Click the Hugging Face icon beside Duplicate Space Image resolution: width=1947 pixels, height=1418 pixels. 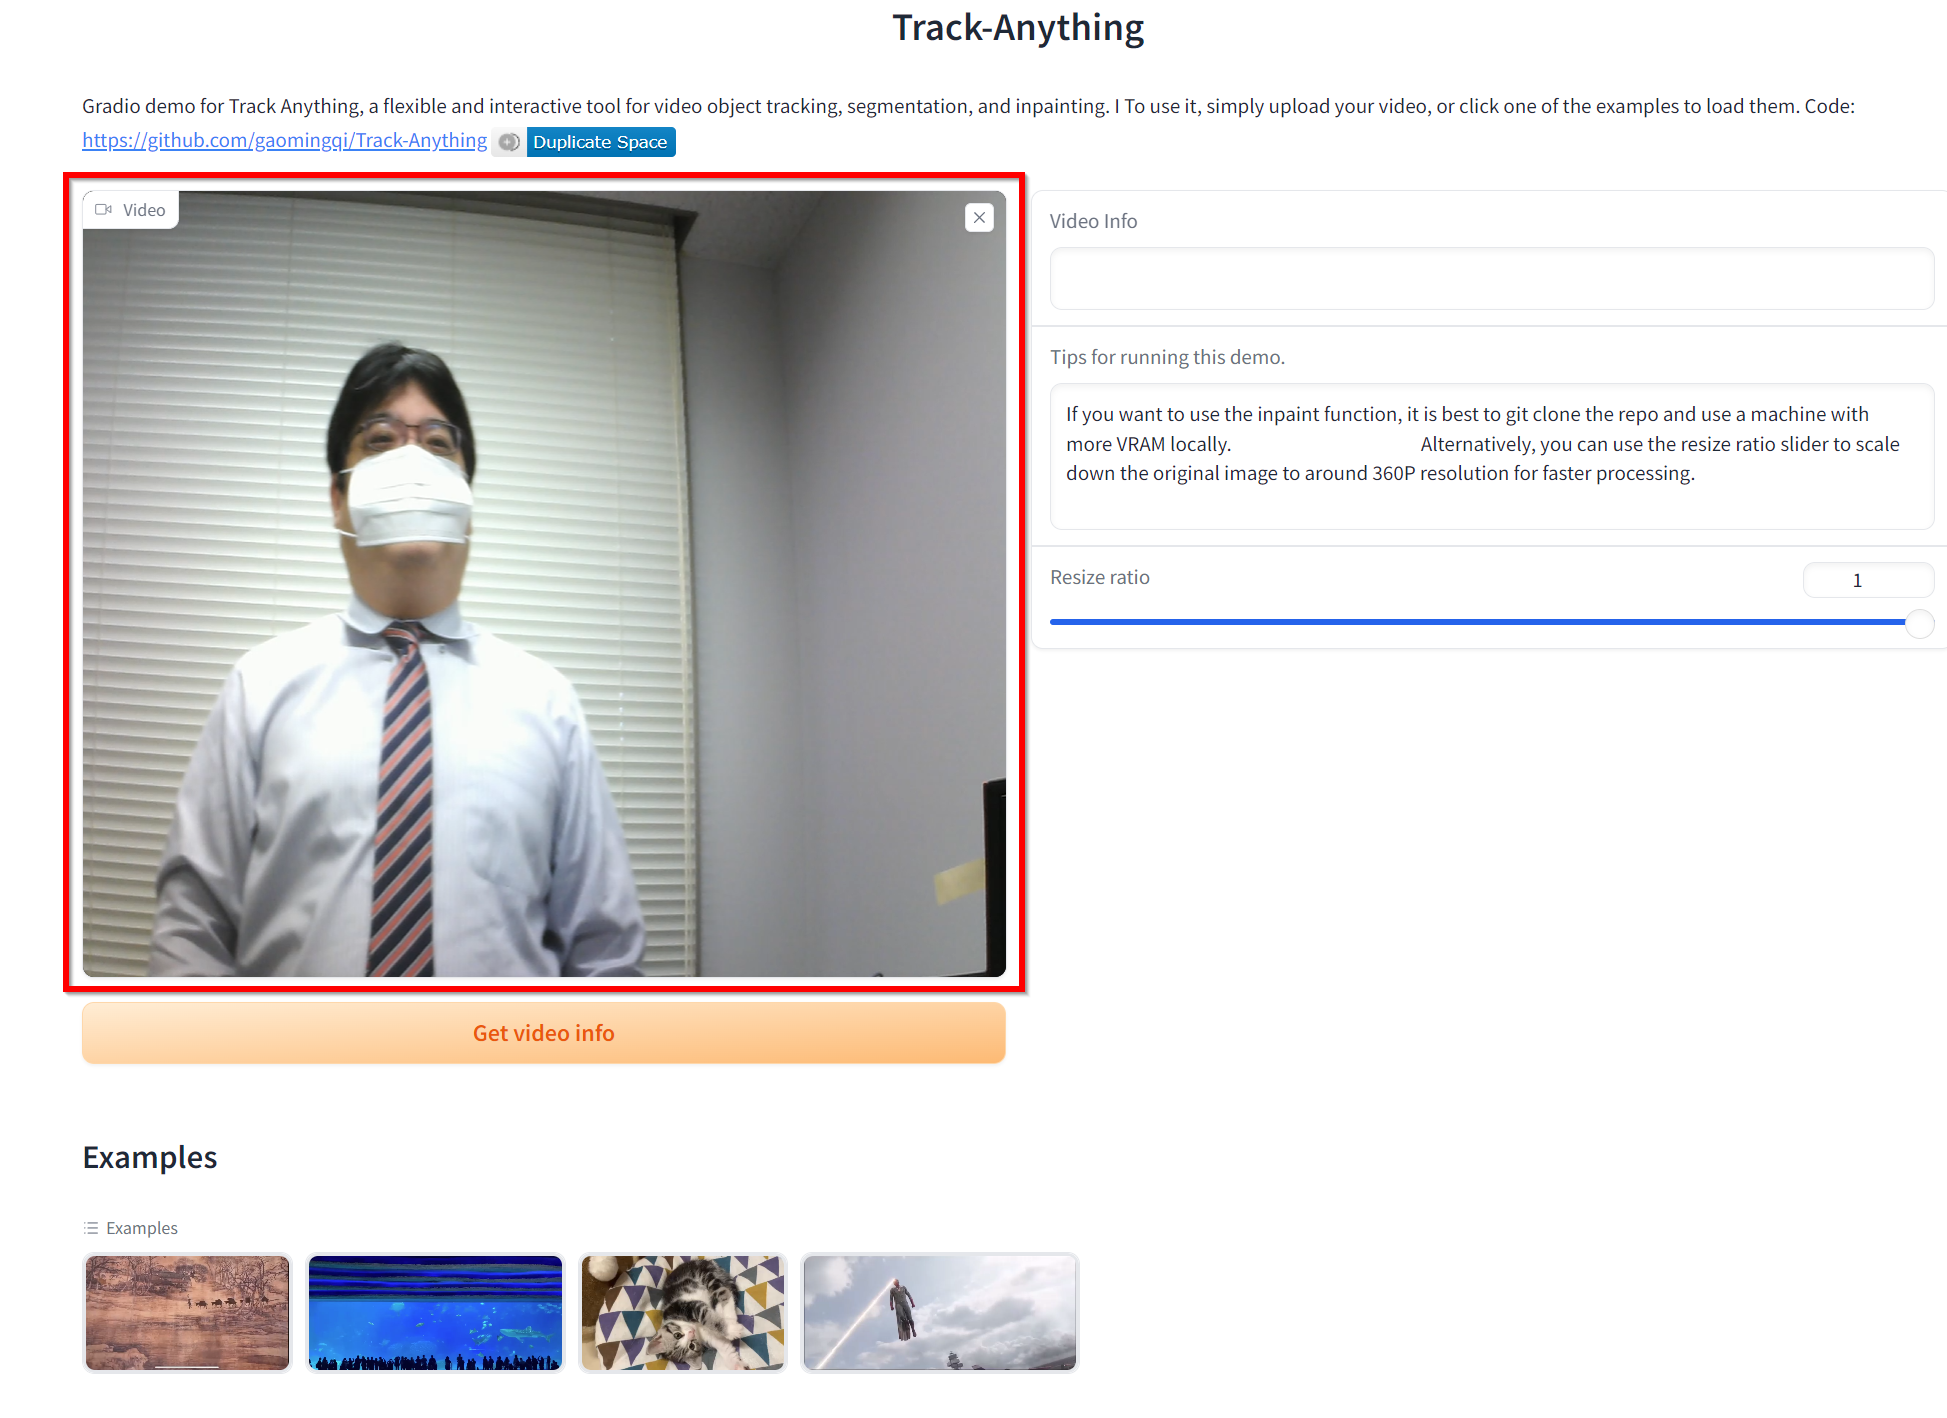click(x=509, y=142)
